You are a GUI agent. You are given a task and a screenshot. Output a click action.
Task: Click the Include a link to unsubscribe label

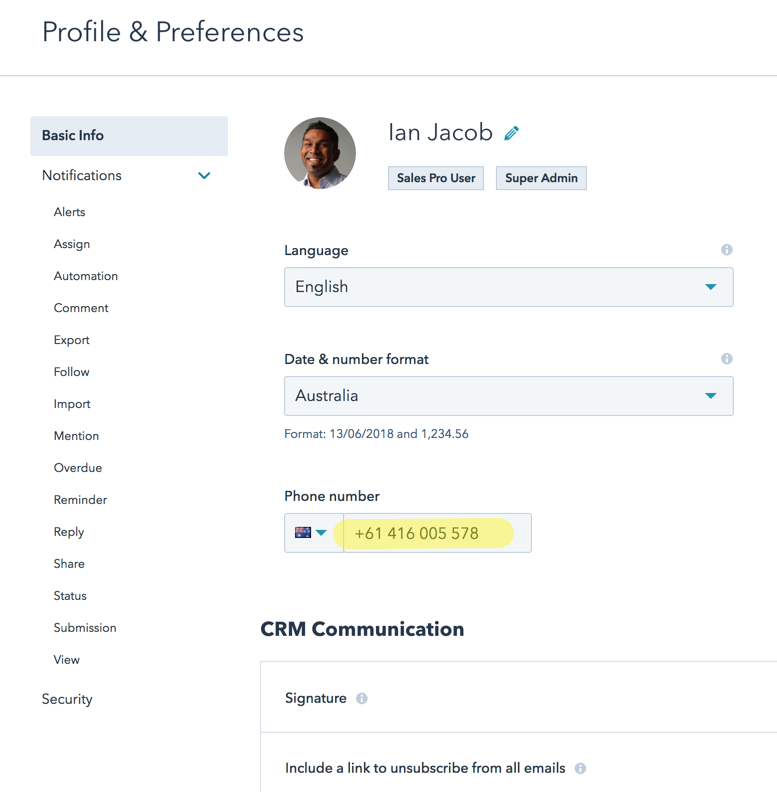[x=425, y=768]
